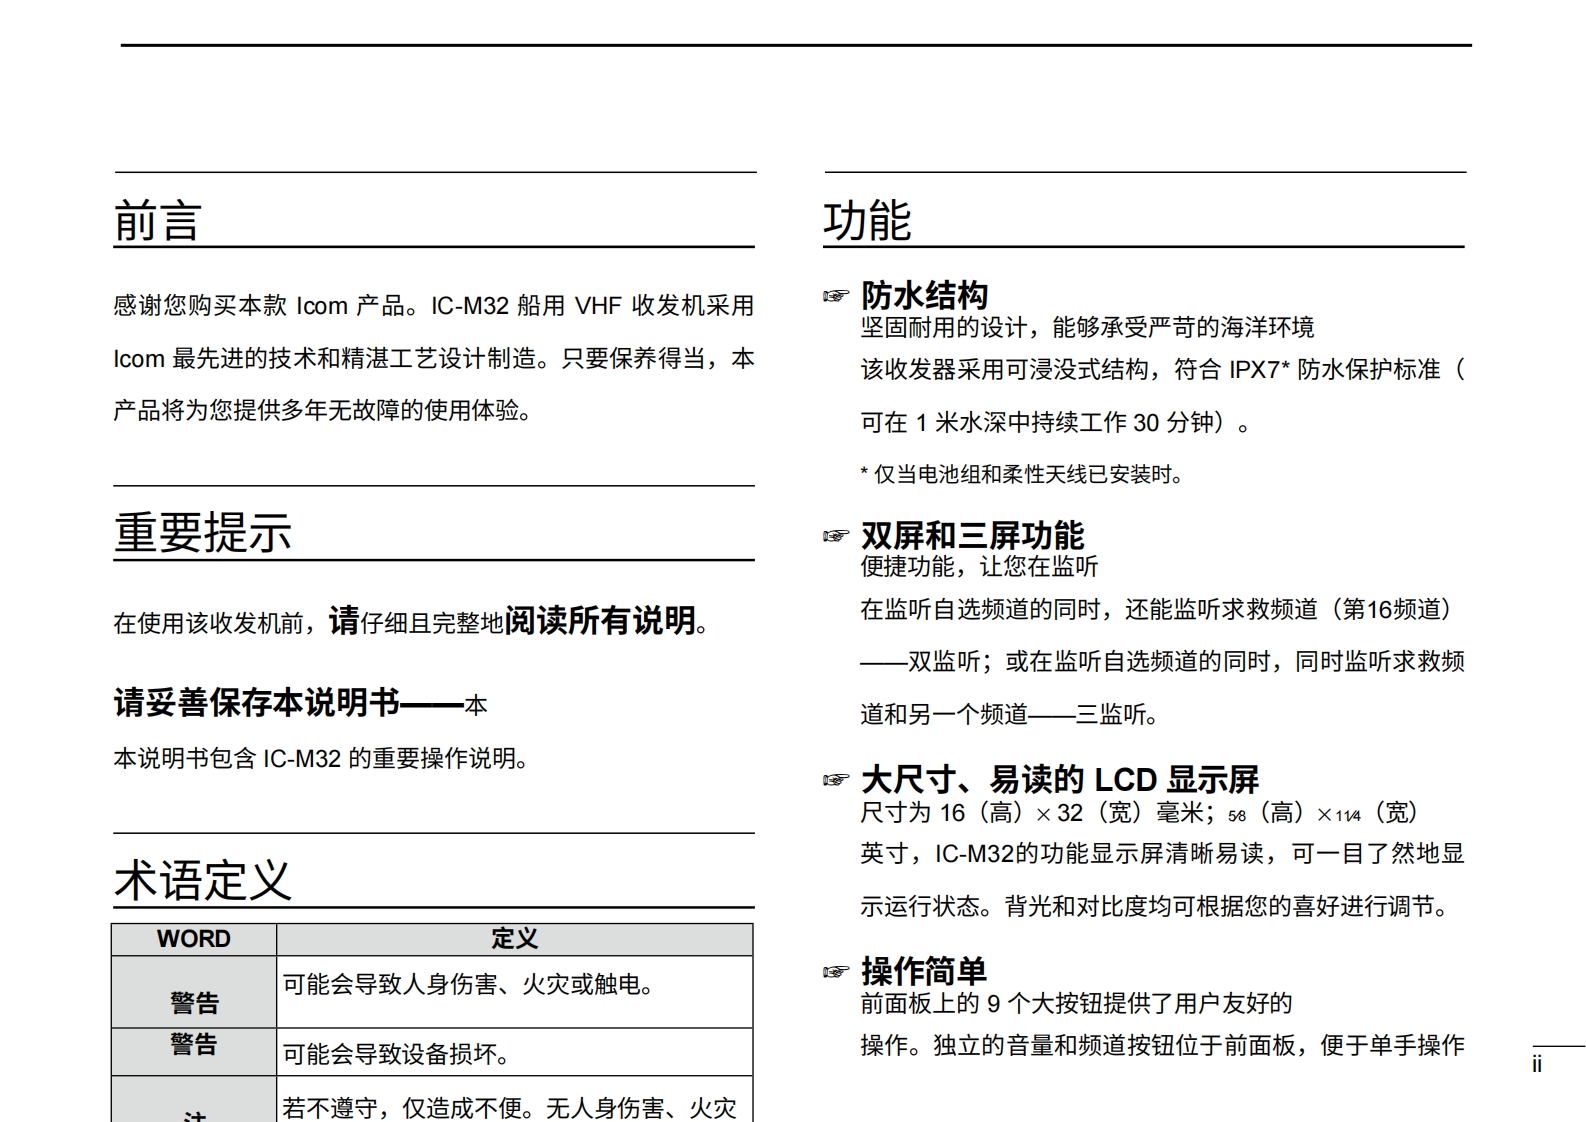The height and width of the screenshot is (1122, 1586).
Task: Click the footnote starting with 仅当电池组
Action: pos(1022,475)
